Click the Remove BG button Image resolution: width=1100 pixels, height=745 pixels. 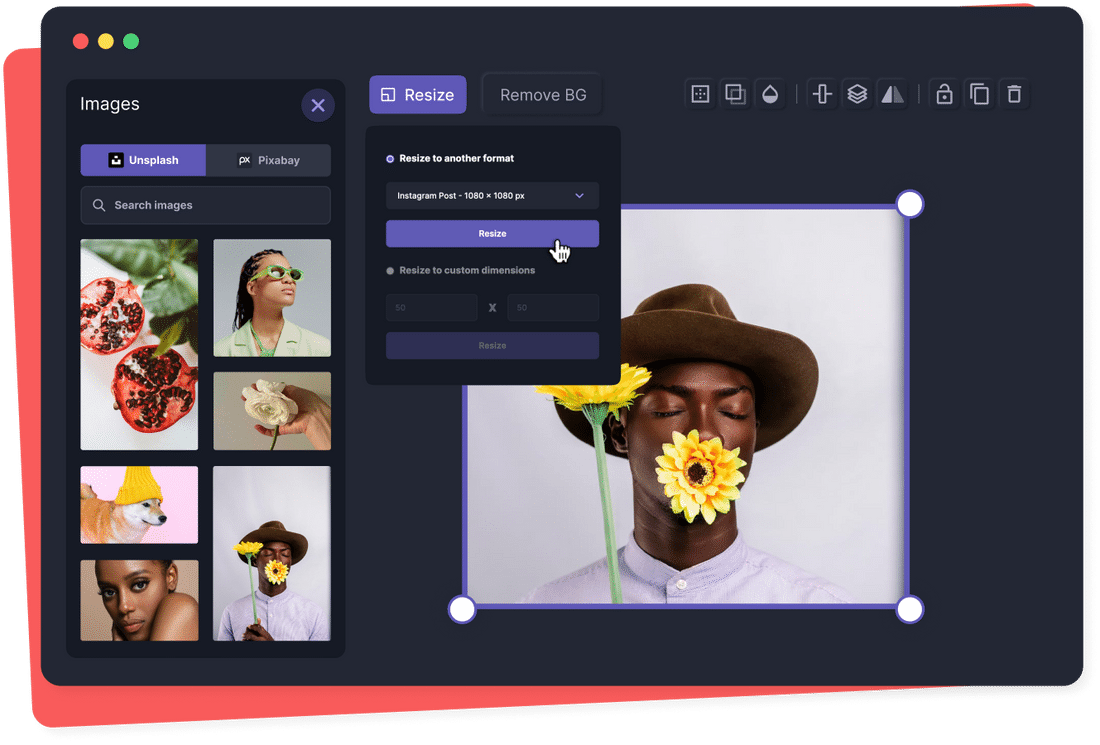[x=542, y=94]
